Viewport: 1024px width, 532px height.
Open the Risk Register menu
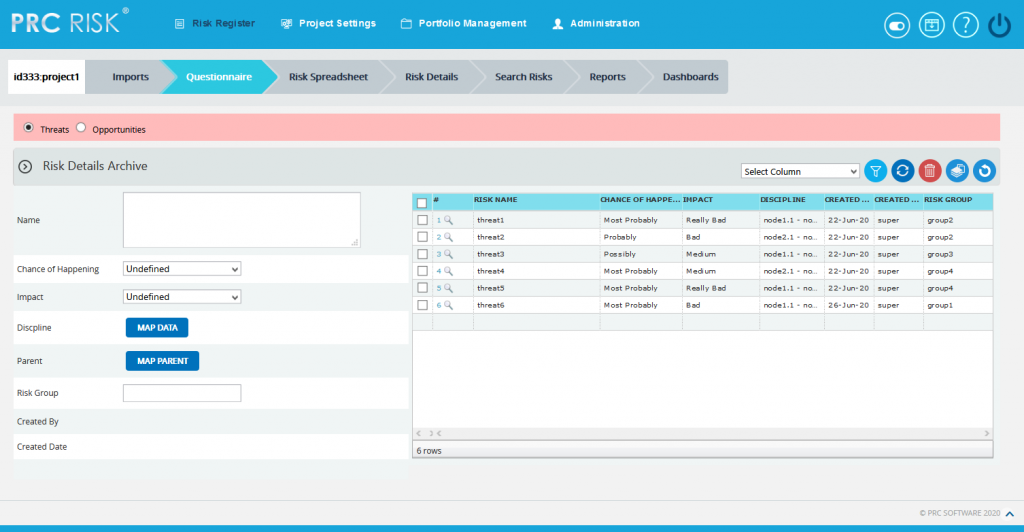click(x=215, y=23)
